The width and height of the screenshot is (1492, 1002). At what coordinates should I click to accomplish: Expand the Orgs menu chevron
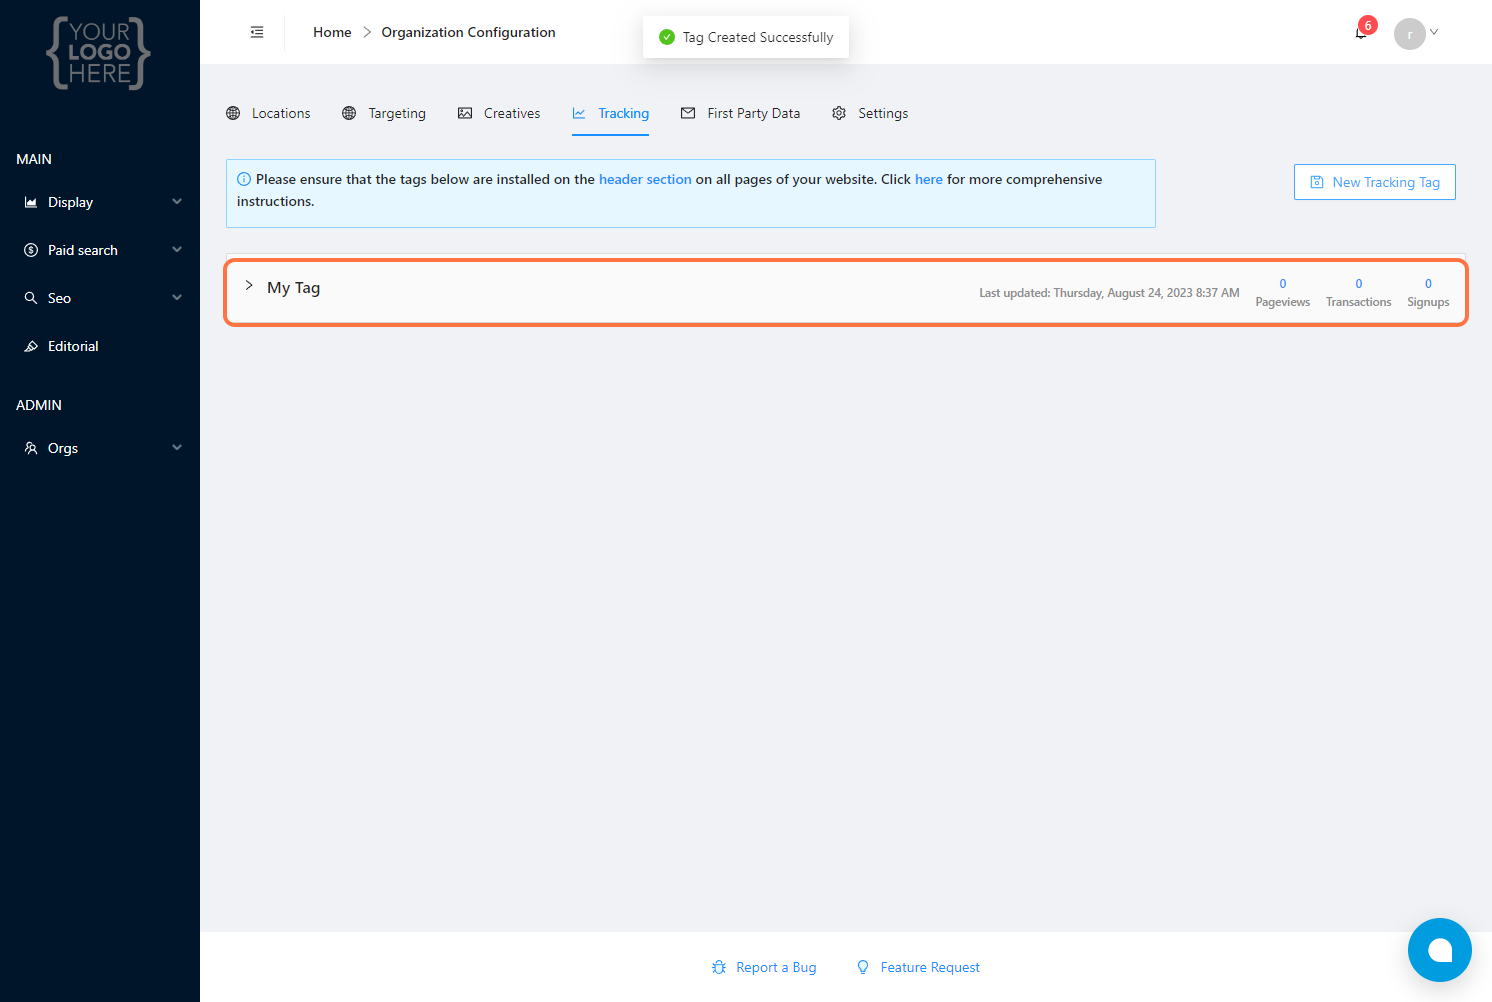pyautogui.click(x=177, y=447)
